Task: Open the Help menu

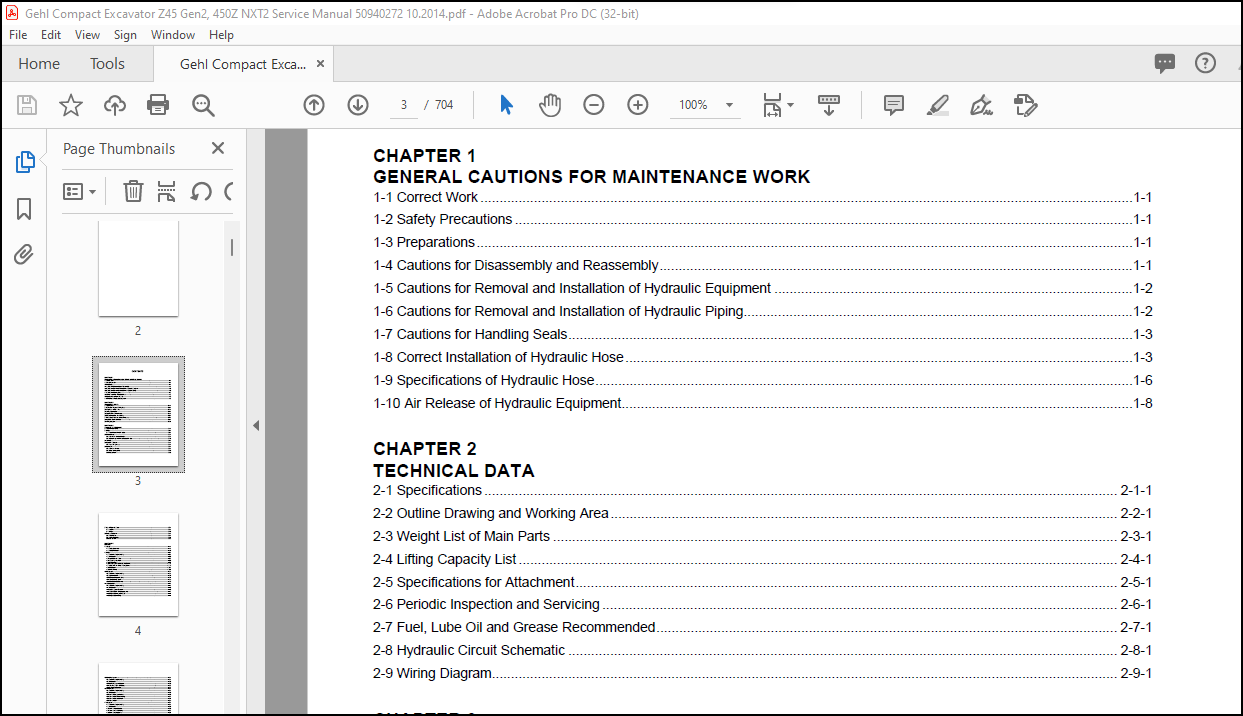Action: click(x=221, y=34)
